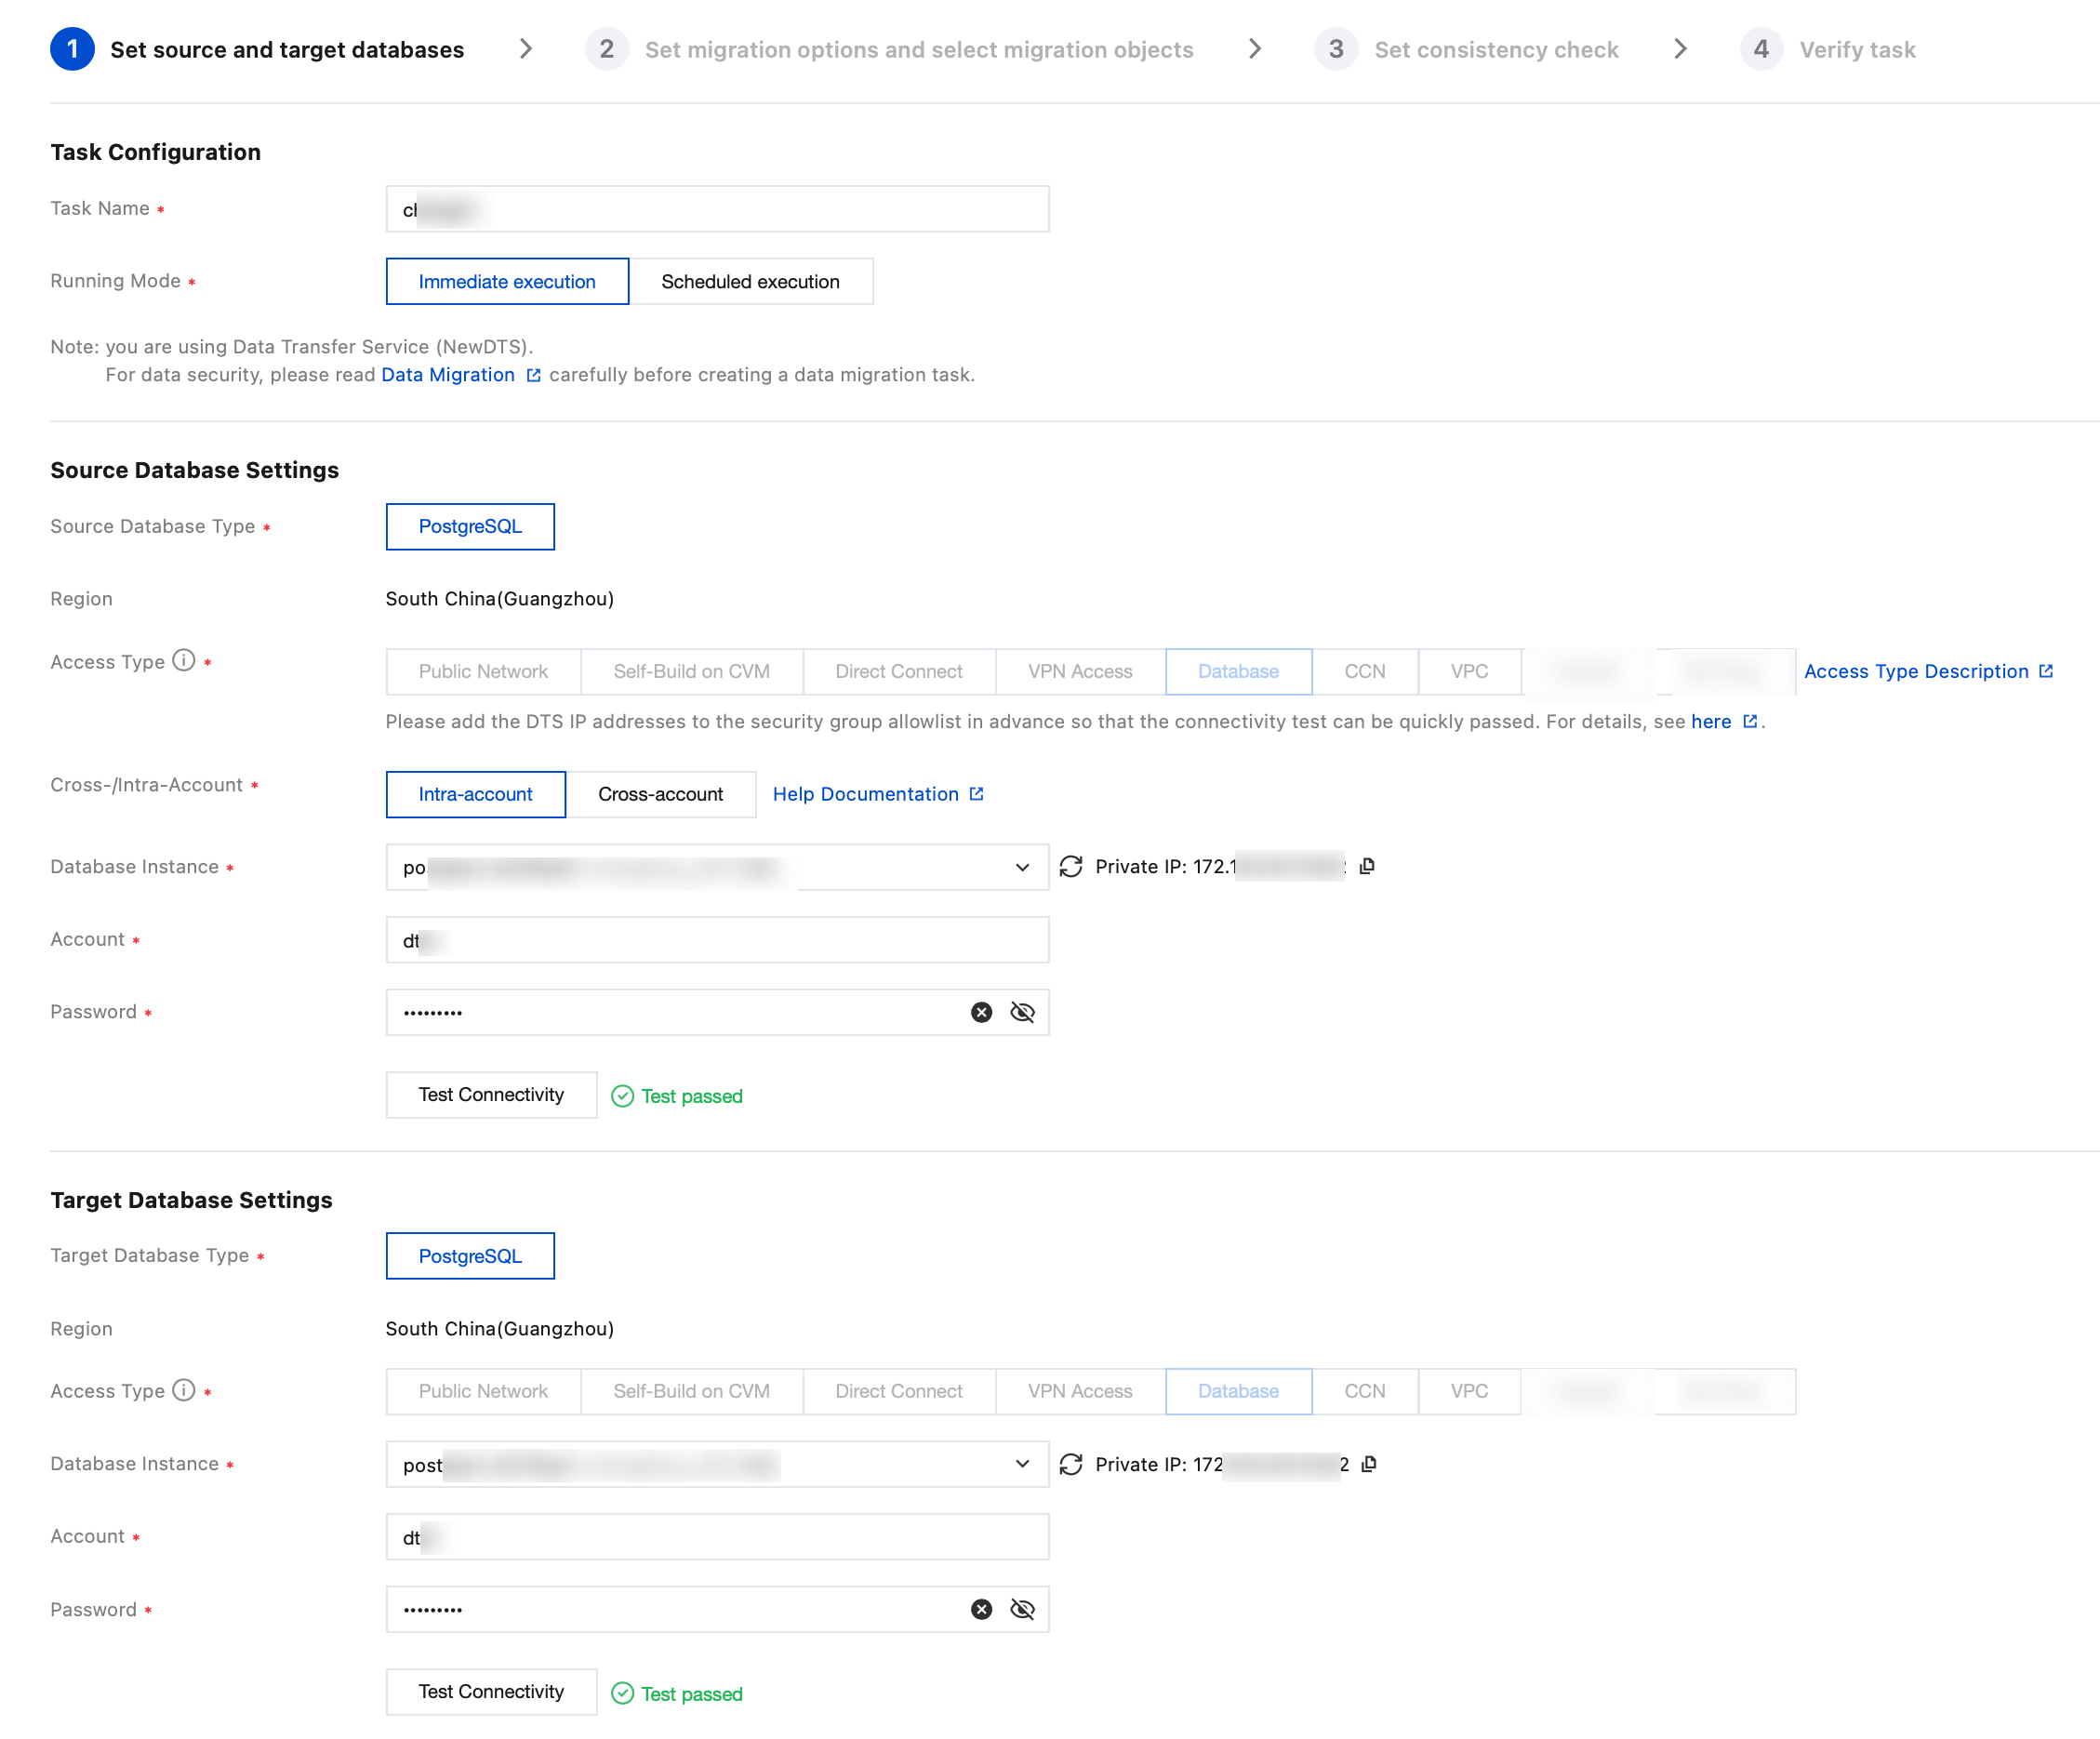Click the target Access Type info icon

click(x=184, y=1390)
